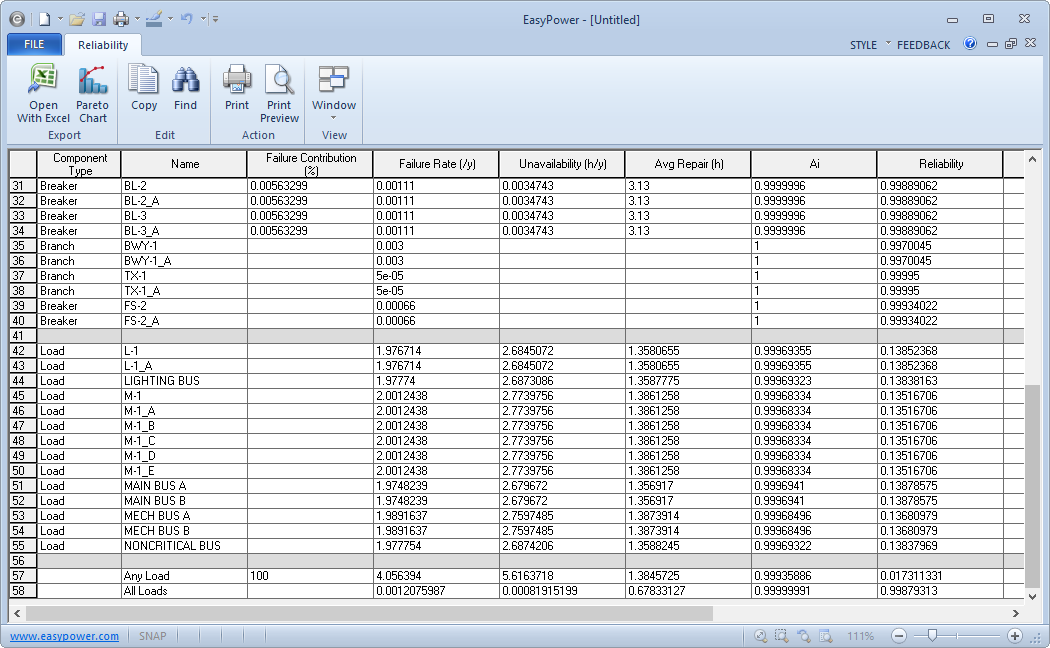Click the FEEDBACK button
Screen dimensions: 1050x648
[923, 45]
